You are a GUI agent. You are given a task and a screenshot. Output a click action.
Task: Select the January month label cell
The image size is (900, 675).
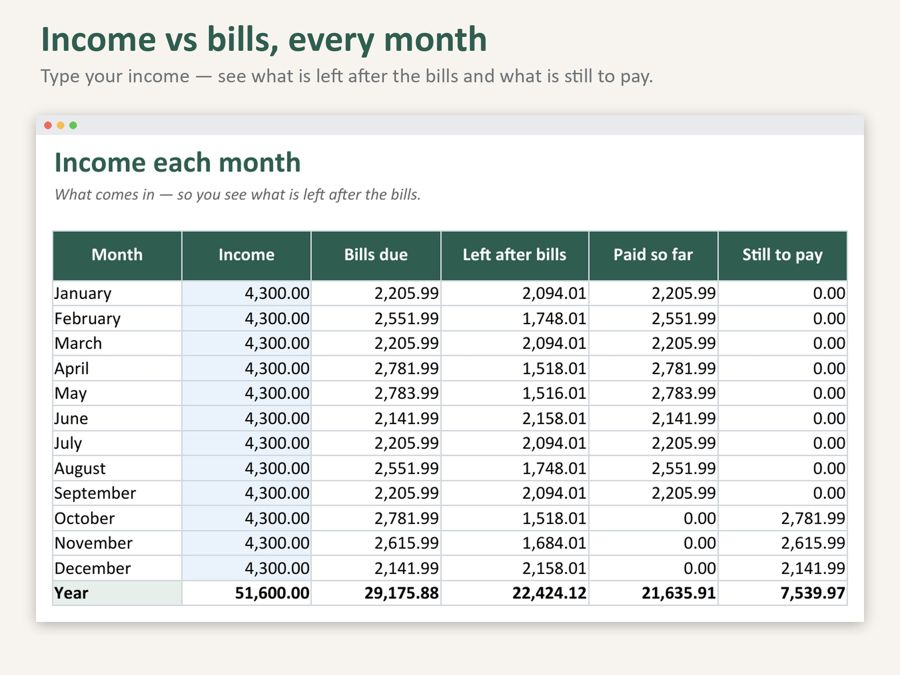[x=117, y=293]
